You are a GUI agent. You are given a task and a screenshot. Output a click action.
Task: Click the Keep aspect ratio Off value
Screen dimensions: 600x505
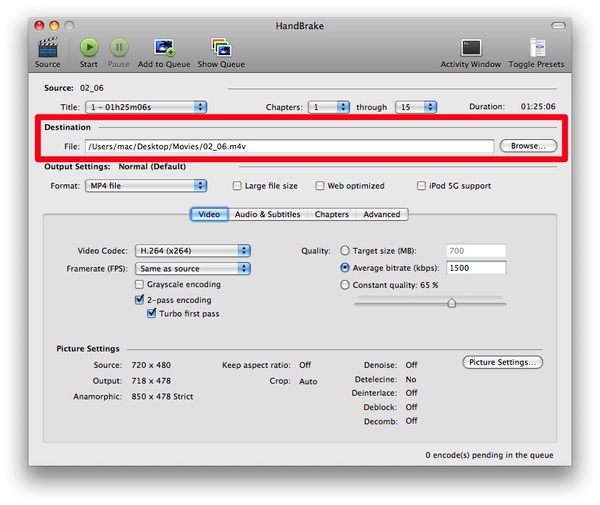[305, 365]
